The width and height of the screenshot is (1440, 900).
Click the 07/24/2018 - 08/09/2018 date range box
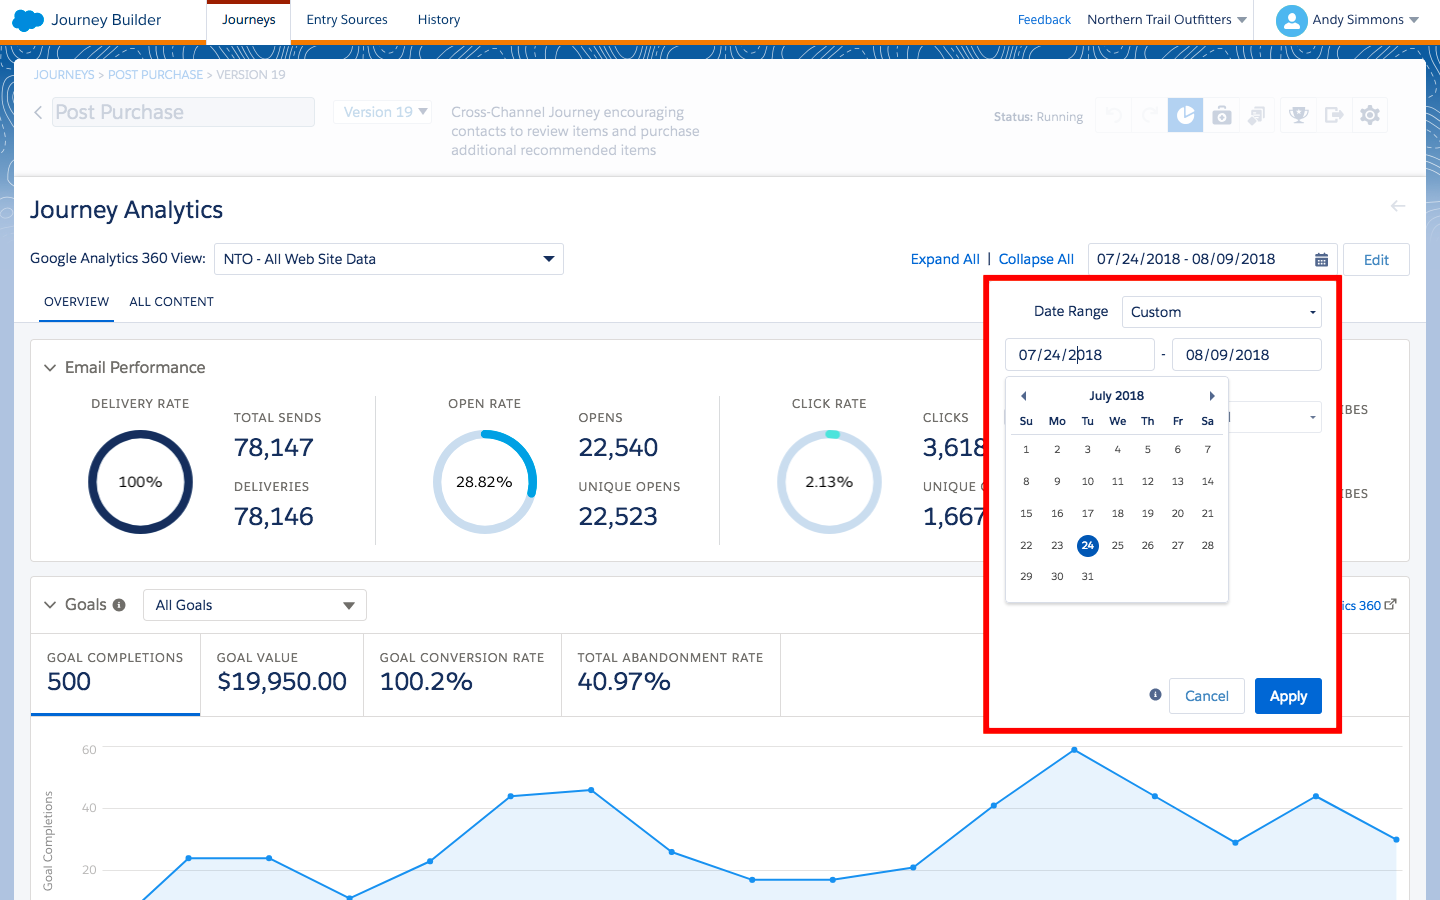(x=1213, y=259)
